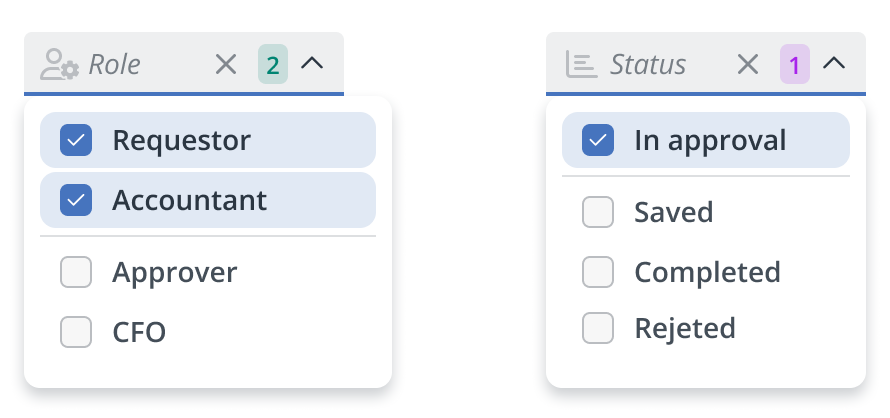
Task: Collapse the Status dropdown chevron
Action: click(x=834, y=64)
